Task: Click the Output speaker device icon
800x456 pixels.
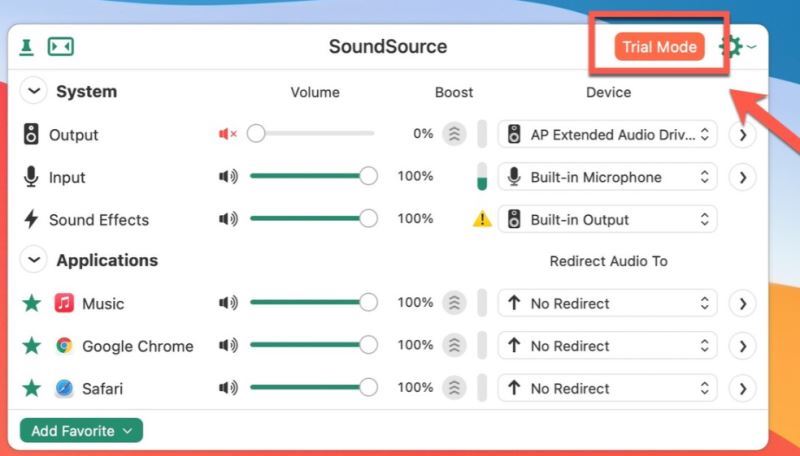Action: (31, 134)
